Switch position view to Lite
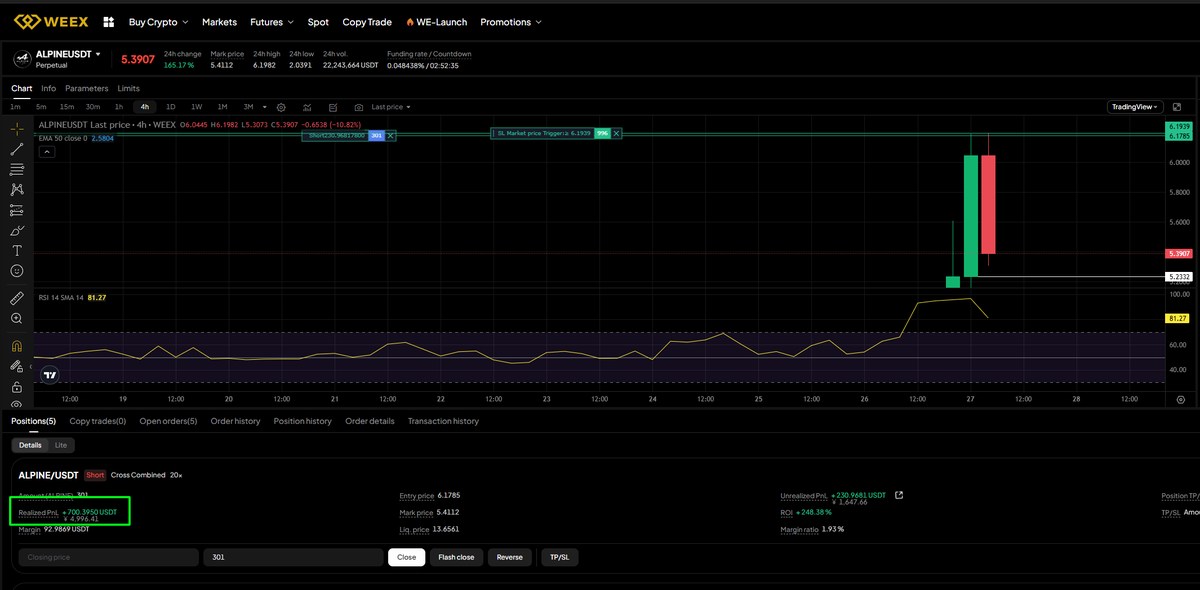 61,445
